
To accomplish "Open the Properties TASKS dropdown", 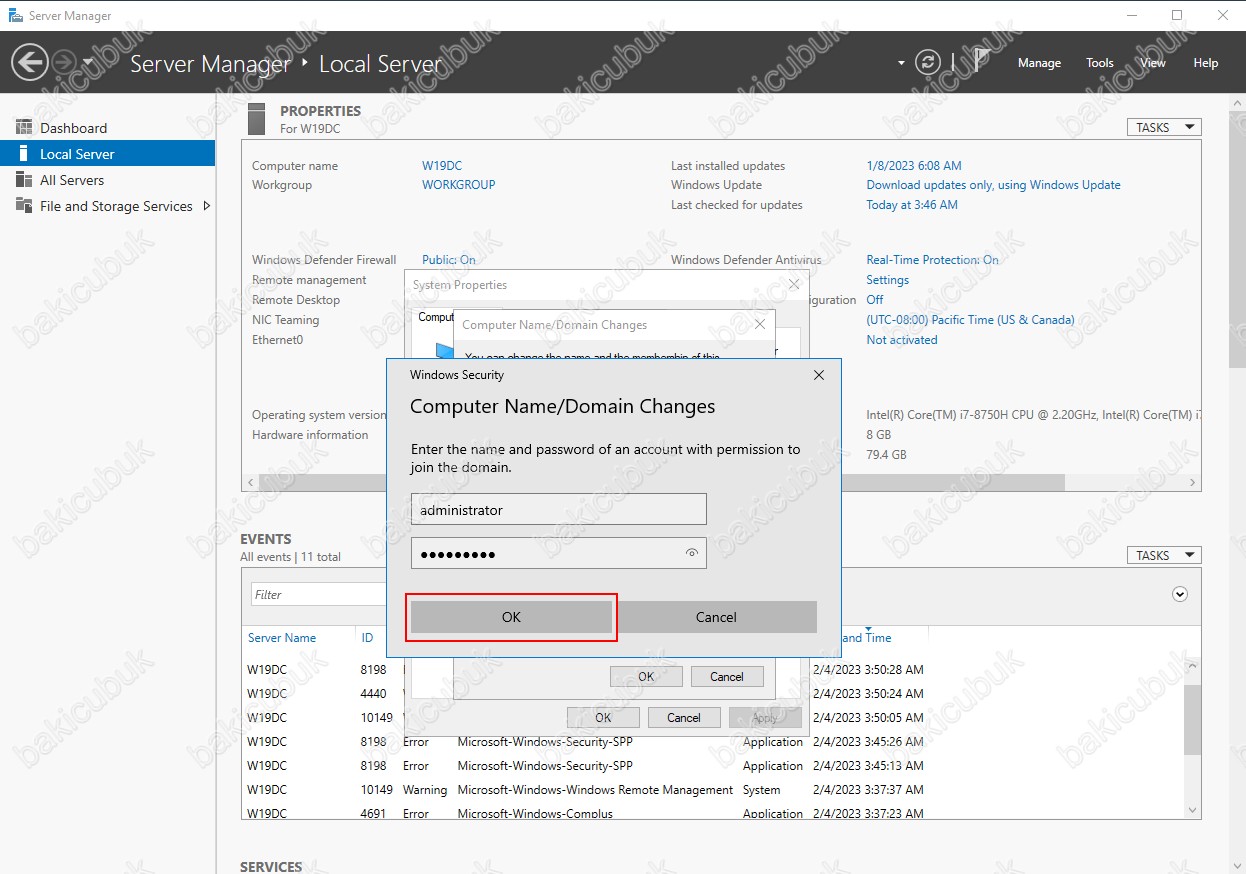I will [x=1163, y=127].
